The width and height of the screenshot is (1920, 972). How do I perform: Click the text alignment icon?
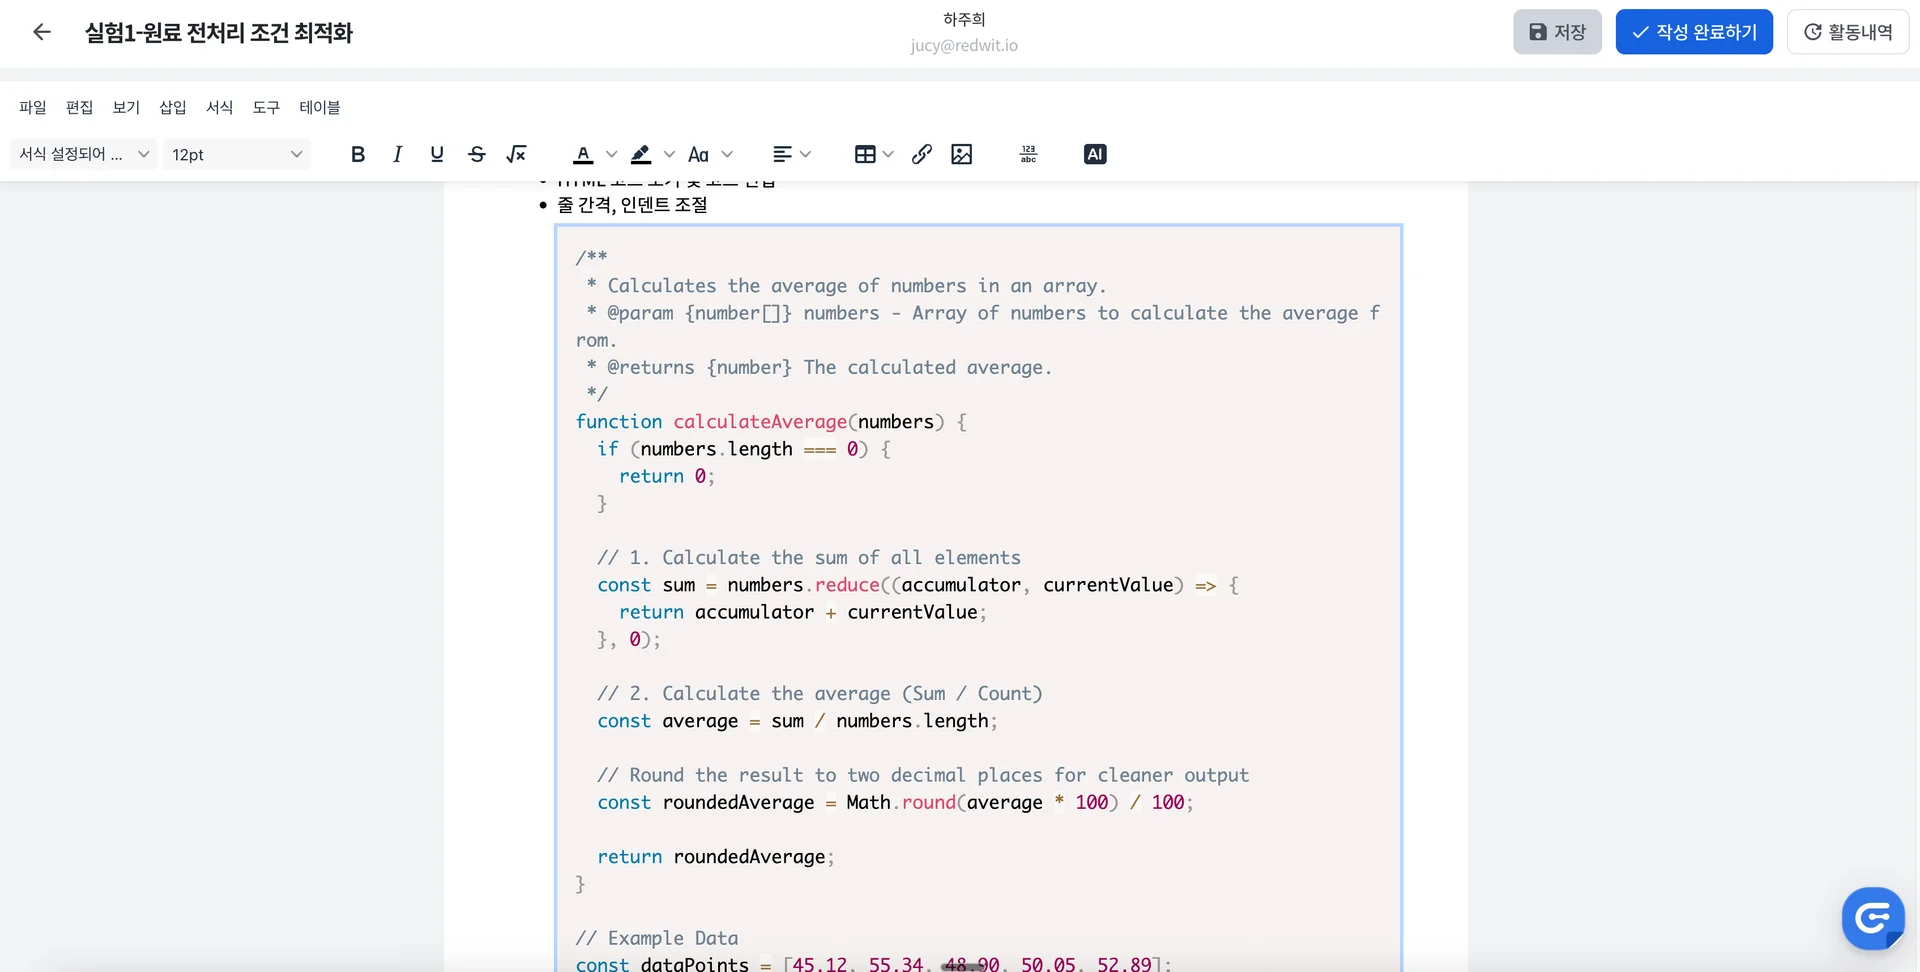782,154
